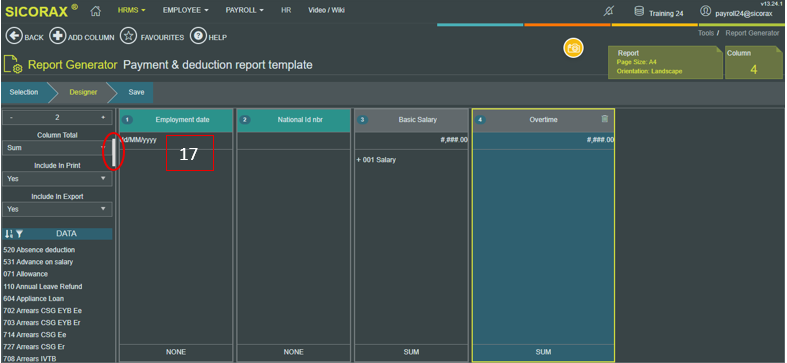Click column number 4 badge on Overtime
Image resolution: width=787 pixels, height=363 pixels.
pos(480,120)
